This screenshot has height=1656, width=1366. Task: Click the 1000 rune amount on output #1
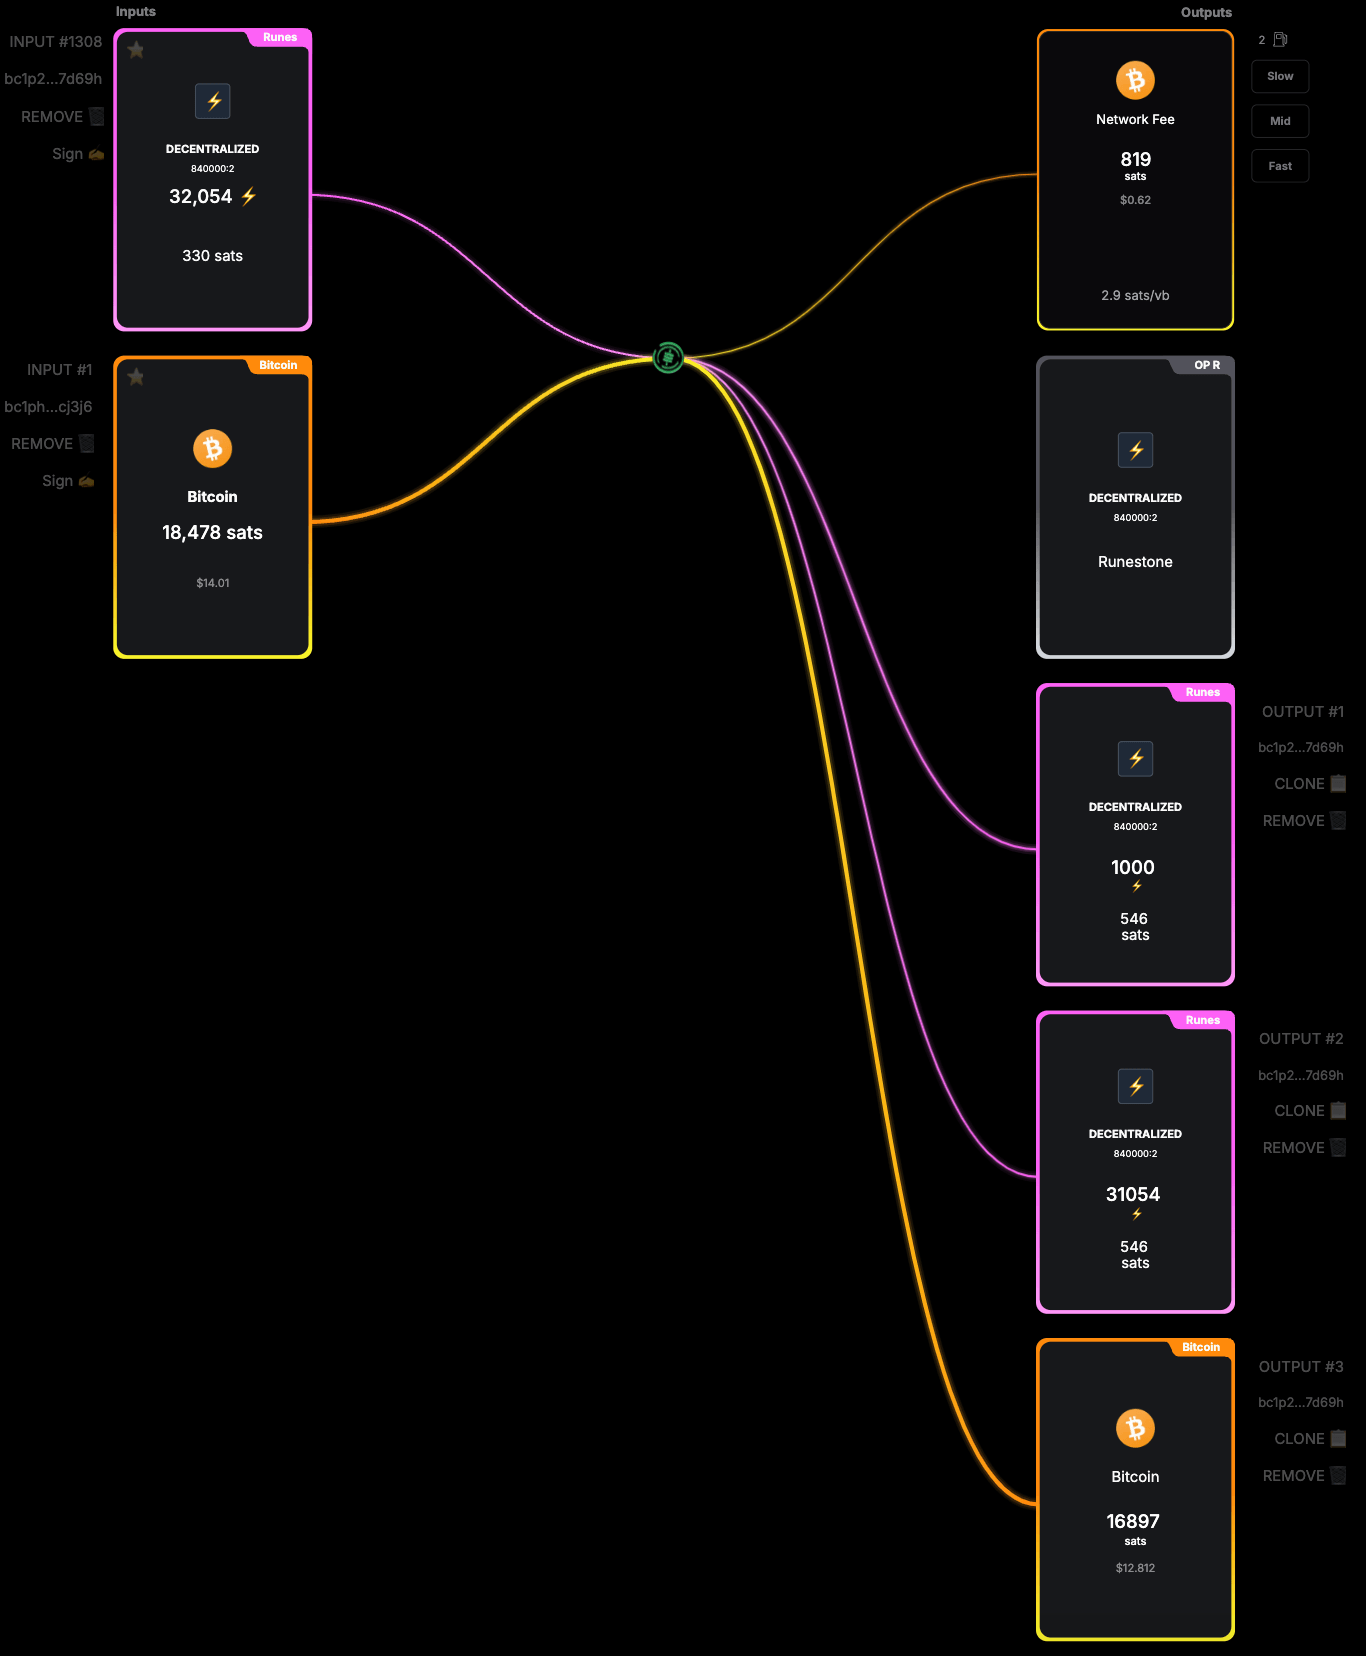tap(1133, 868)
